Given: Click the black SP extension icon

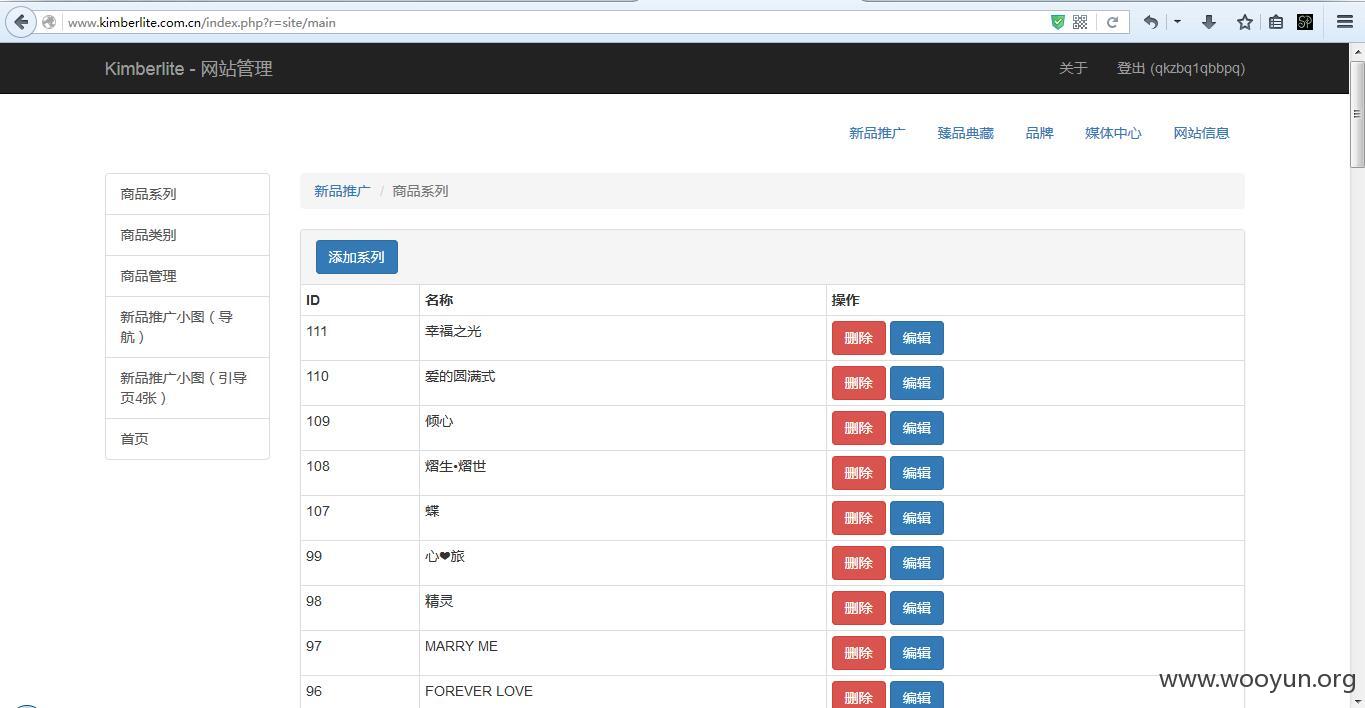Looking at the screenshot, I should [1305, 22].
